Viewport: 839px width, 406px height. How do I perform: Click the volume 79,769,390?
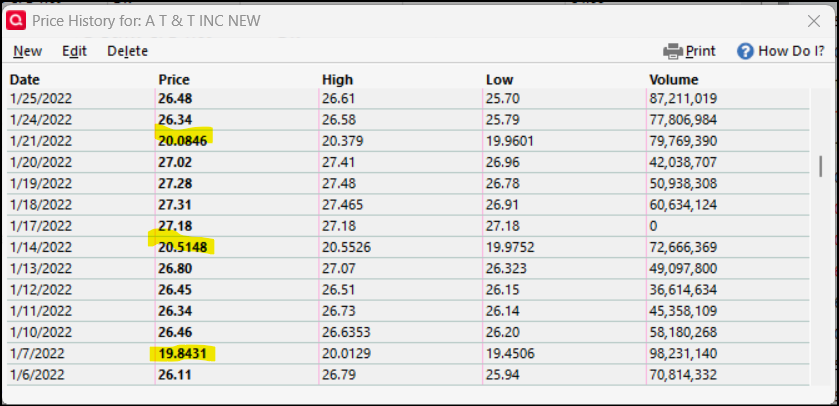[x=683, y=141]
